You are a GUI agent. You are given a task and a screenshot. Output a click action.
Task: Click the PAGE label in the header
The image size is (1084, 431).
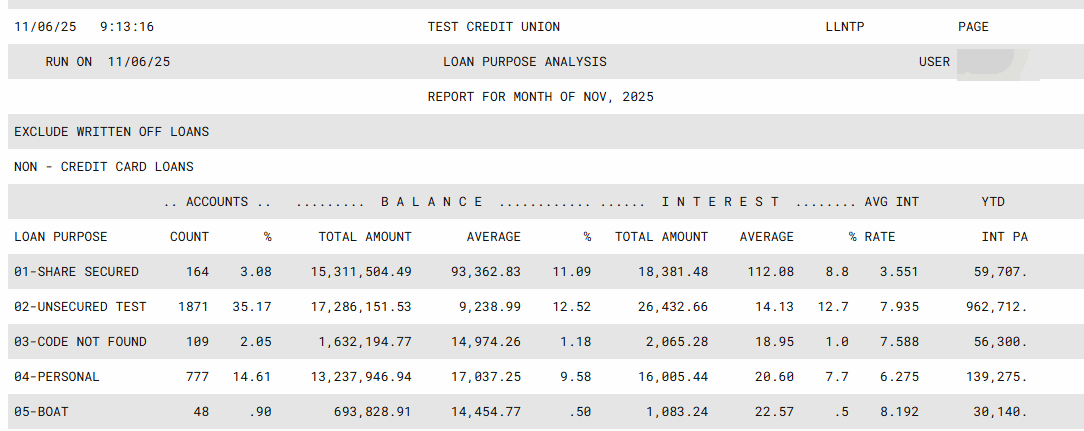[973, 27]
